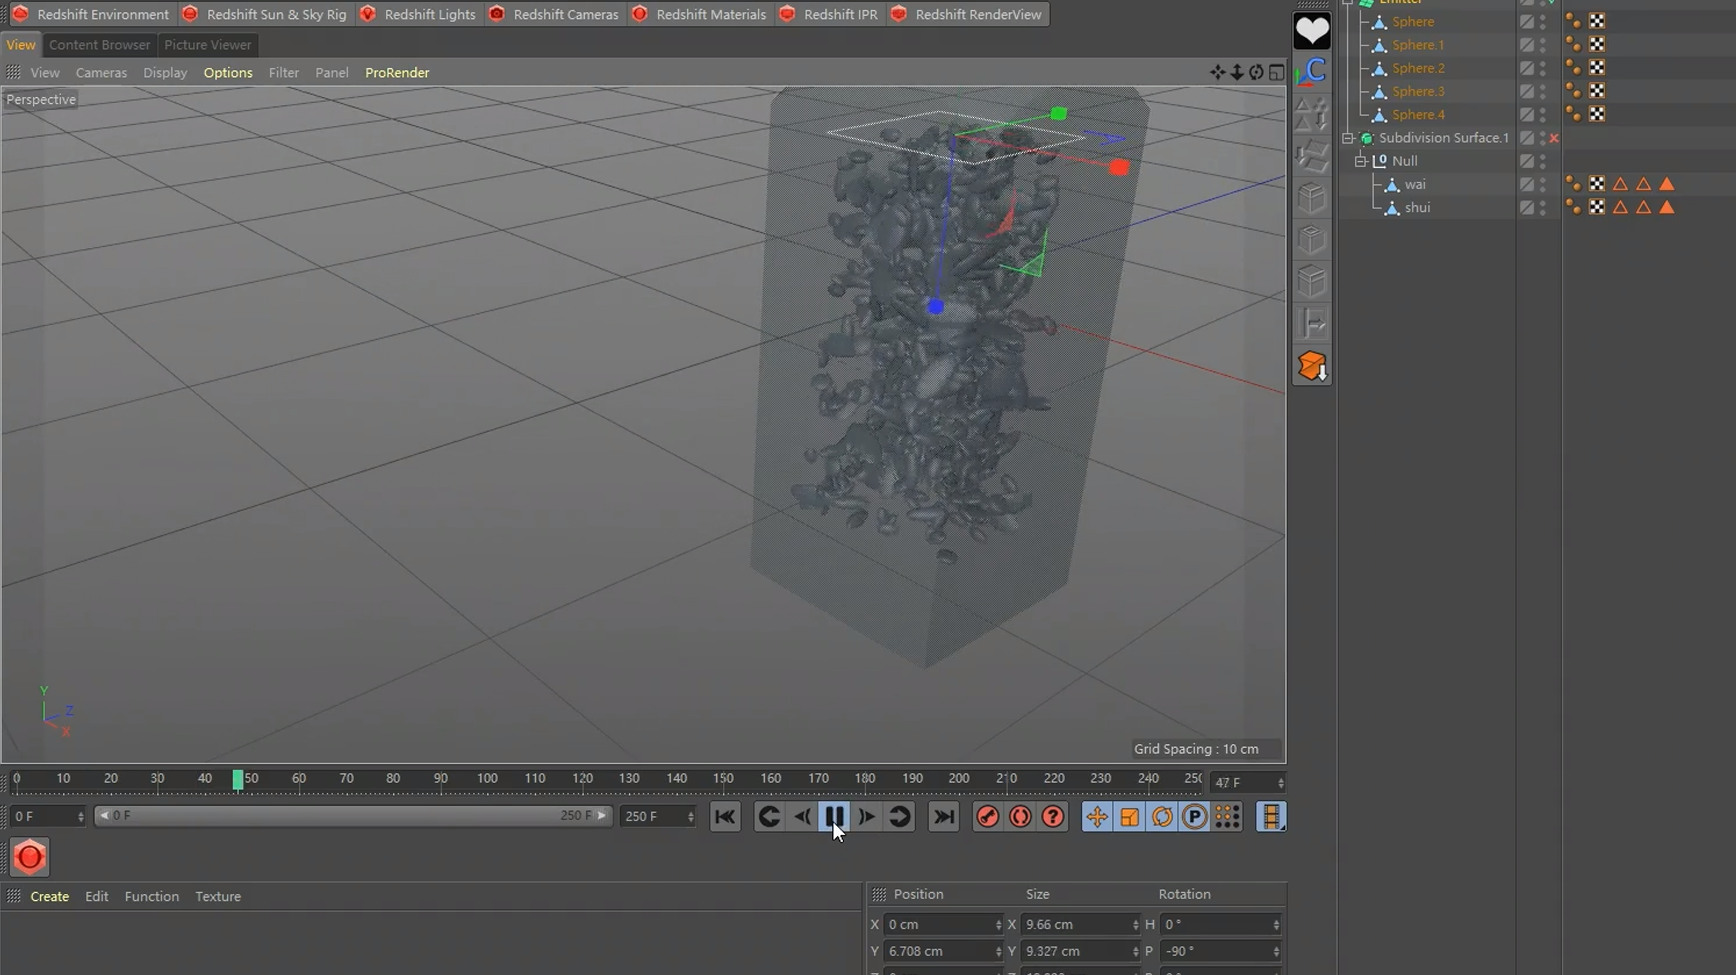
Task: Toggle the Autokeying button
Action: [1020, 817]
